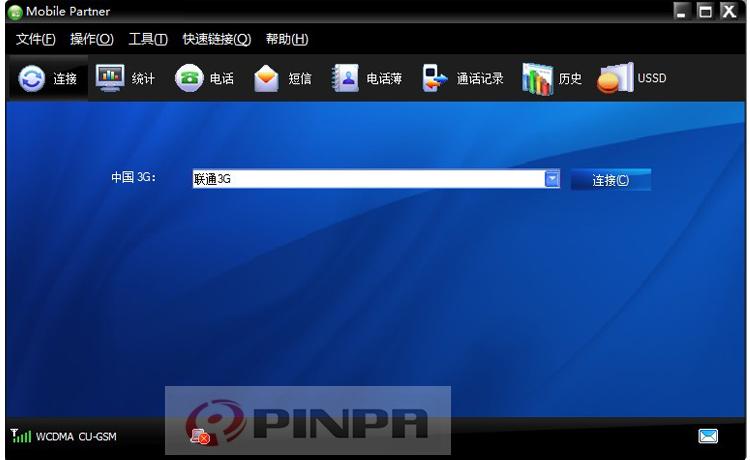This screenshot has width=750, height=460.
Task: Click the WCDMA network type text
Action: [x=55, y=437]
